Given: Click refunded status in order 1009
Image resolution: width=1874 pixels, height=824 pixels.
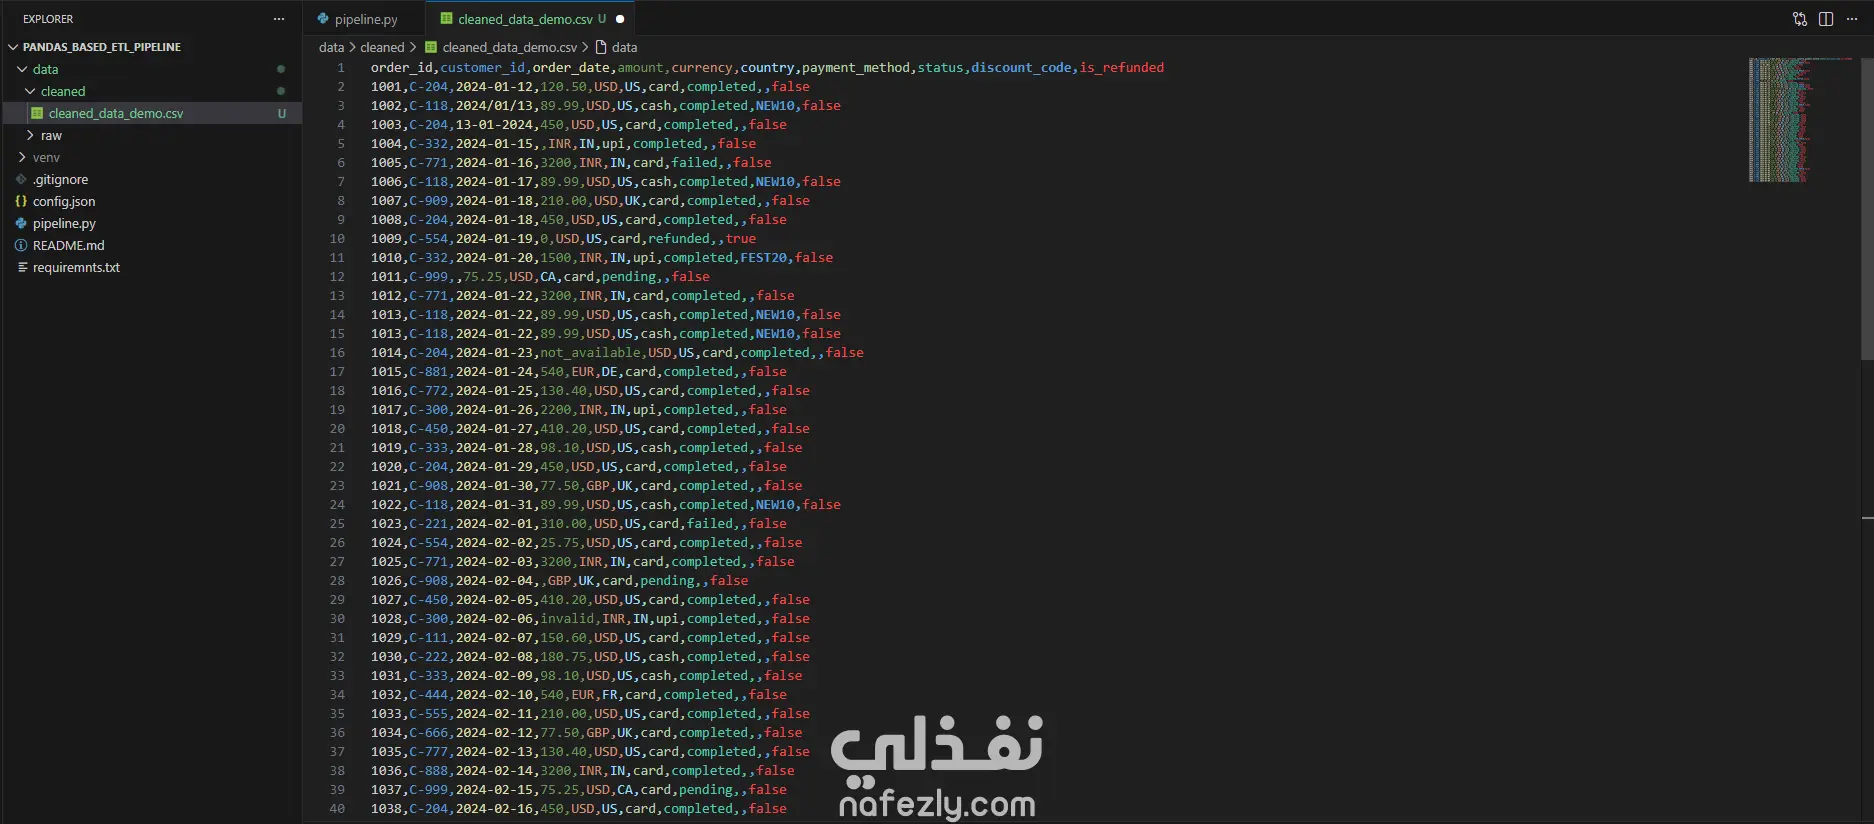Looking at the screenshot, I should point(679,239).
